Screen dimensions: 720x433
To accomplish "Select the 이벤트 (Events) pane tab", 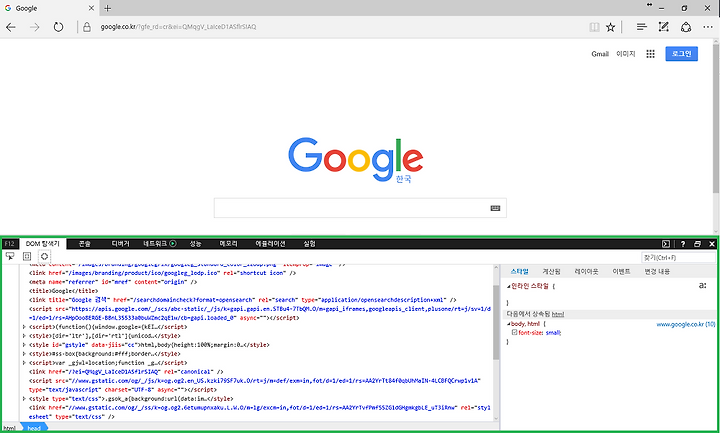I will coord(621,271).
